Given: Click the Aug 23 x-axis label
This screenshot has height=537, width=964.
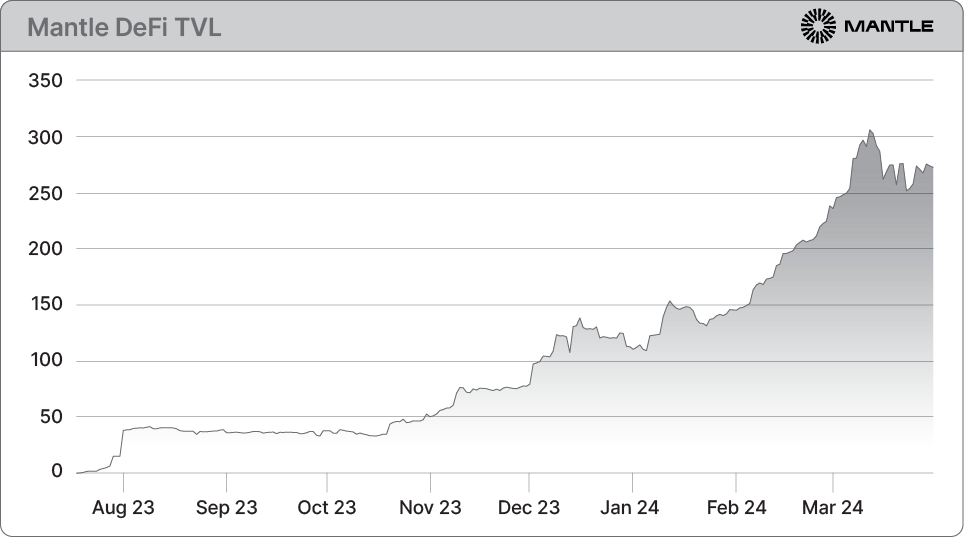Looking at the screenshot, I should pos(123,507).
